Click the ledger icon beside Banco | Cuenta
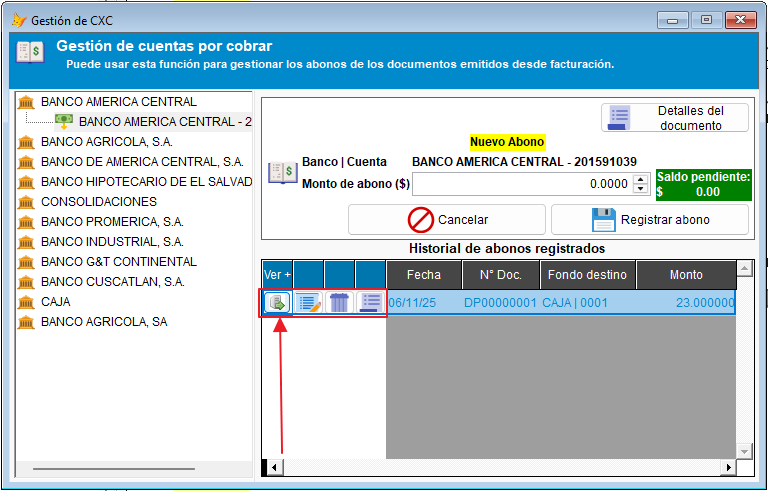 coord(283,173)
